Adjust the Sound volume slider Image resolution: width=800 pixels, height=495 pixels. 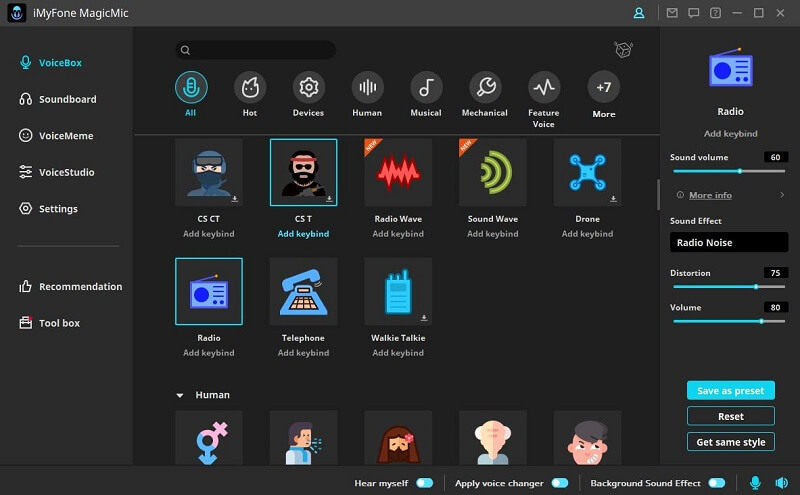point(729,171)
